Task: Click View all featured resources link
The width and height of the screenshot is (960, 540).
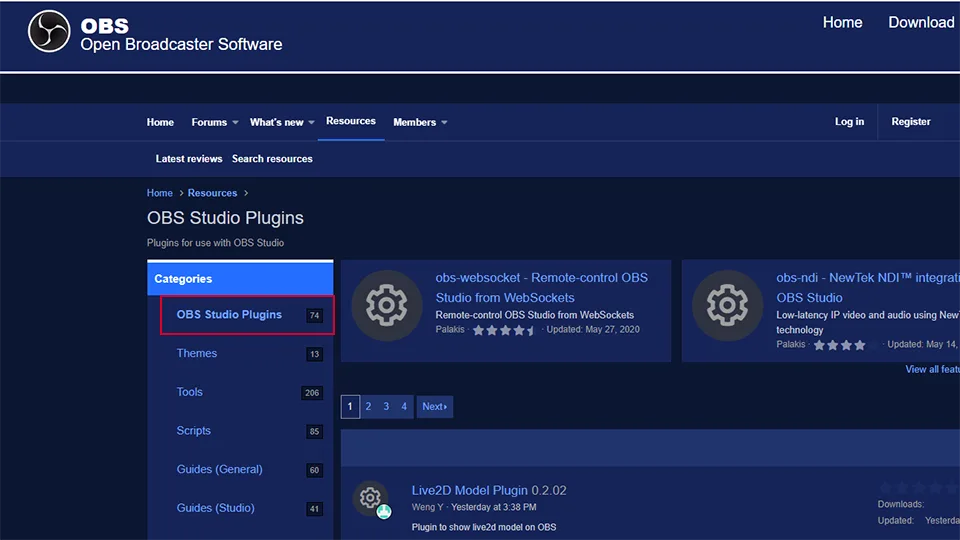Action: pos(932,369)
